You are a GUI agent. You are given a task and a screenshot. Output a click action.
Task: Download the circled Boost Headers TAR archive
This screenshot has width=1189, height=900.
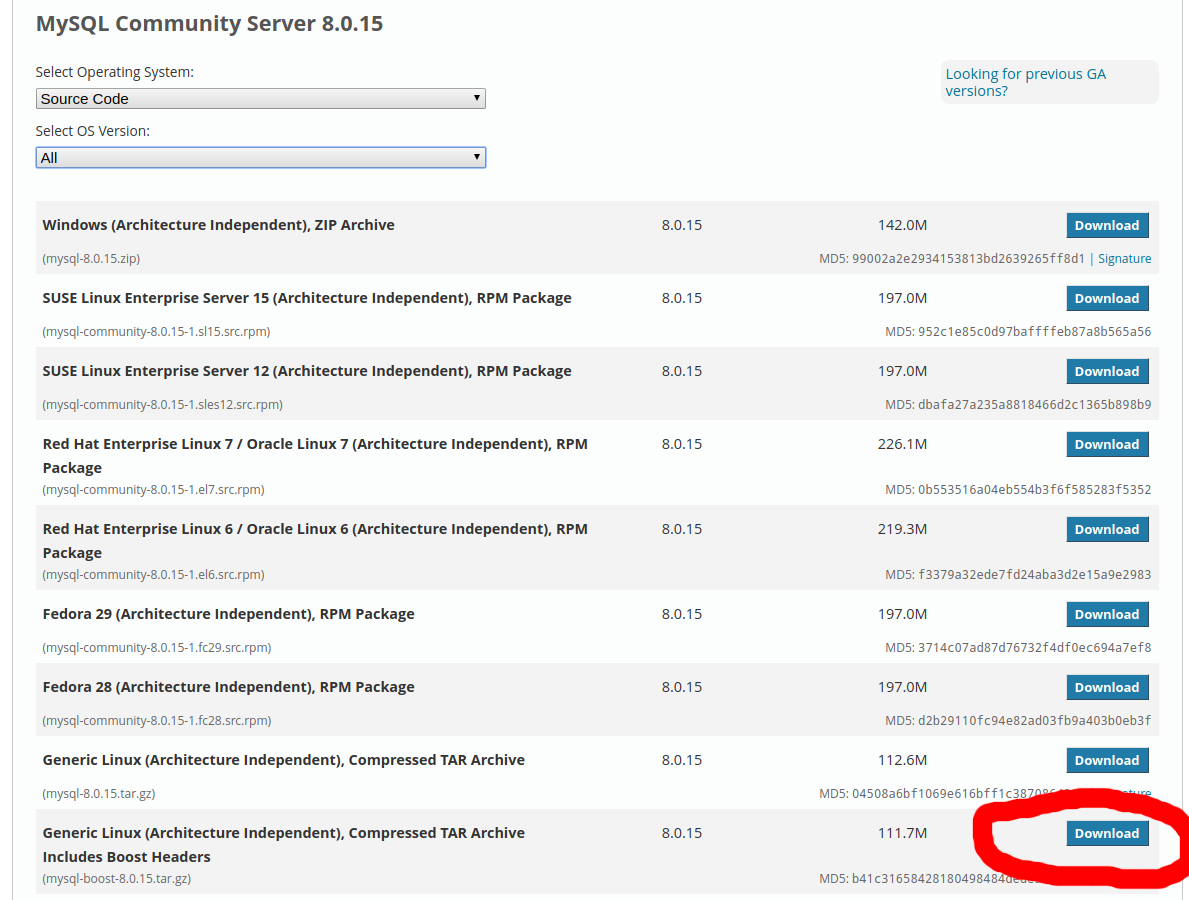(1107, 833)
